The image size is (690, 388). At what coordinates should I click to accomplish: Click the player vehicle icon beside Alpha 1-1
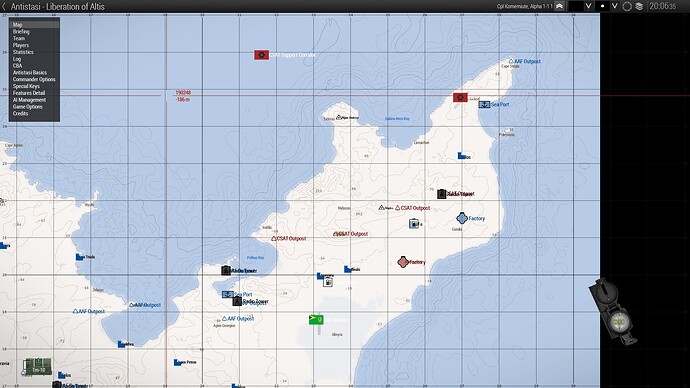point(559,6)
